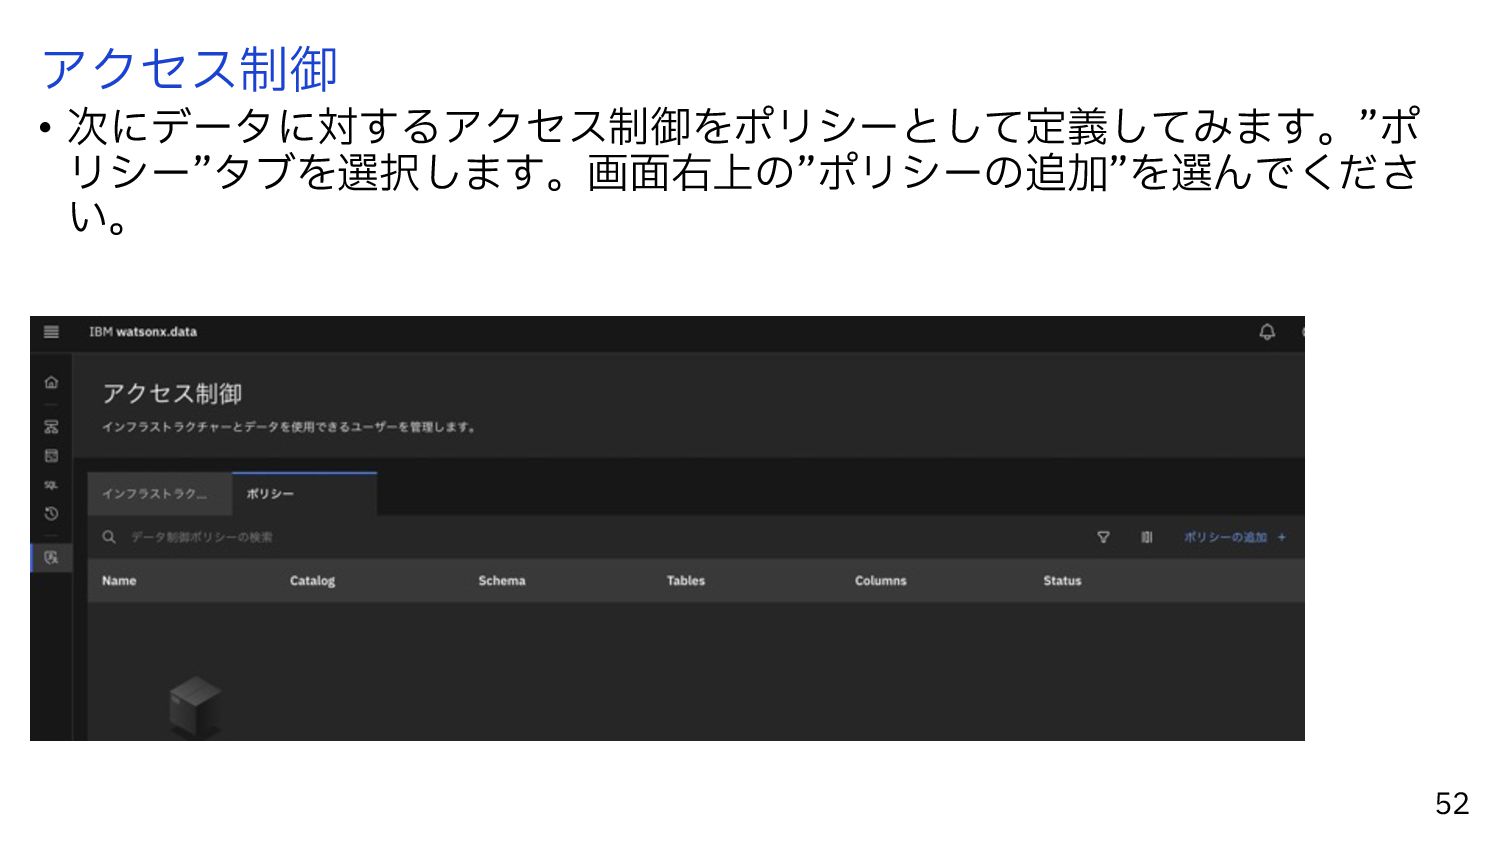This screenshot has width=1500, height=844.
Task: Open Data manager sidebar icon
Action: tap(51, 456)
